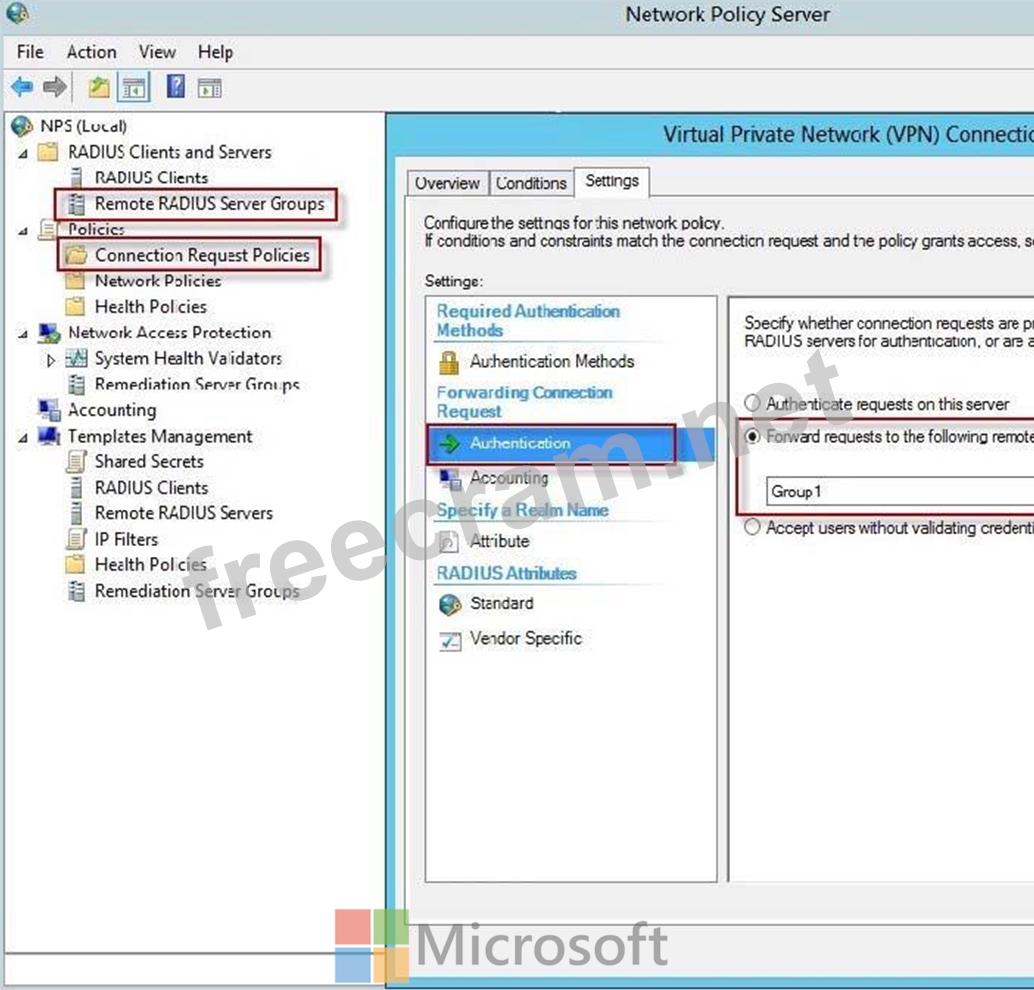Expand the System Health Validators node
1034x990 pixels.
(x=50, y=360)
